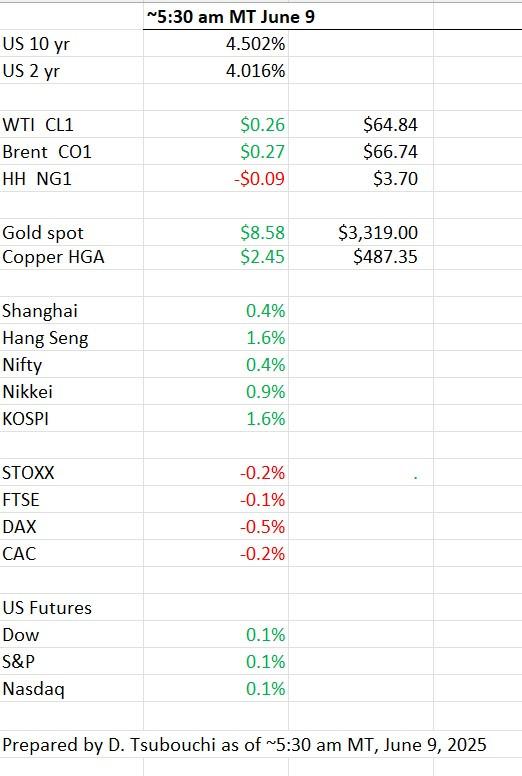Image resolution: width=522 pixels, height=776 pixels.
Task: Select the US 2 yr label cell
Action: 72,71
